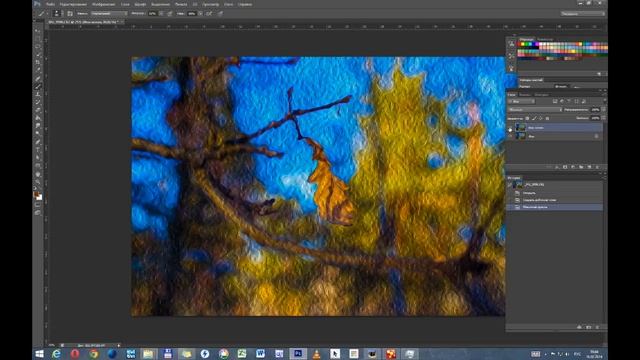Create new snapshot in History panel

click(x=588, y=327)
